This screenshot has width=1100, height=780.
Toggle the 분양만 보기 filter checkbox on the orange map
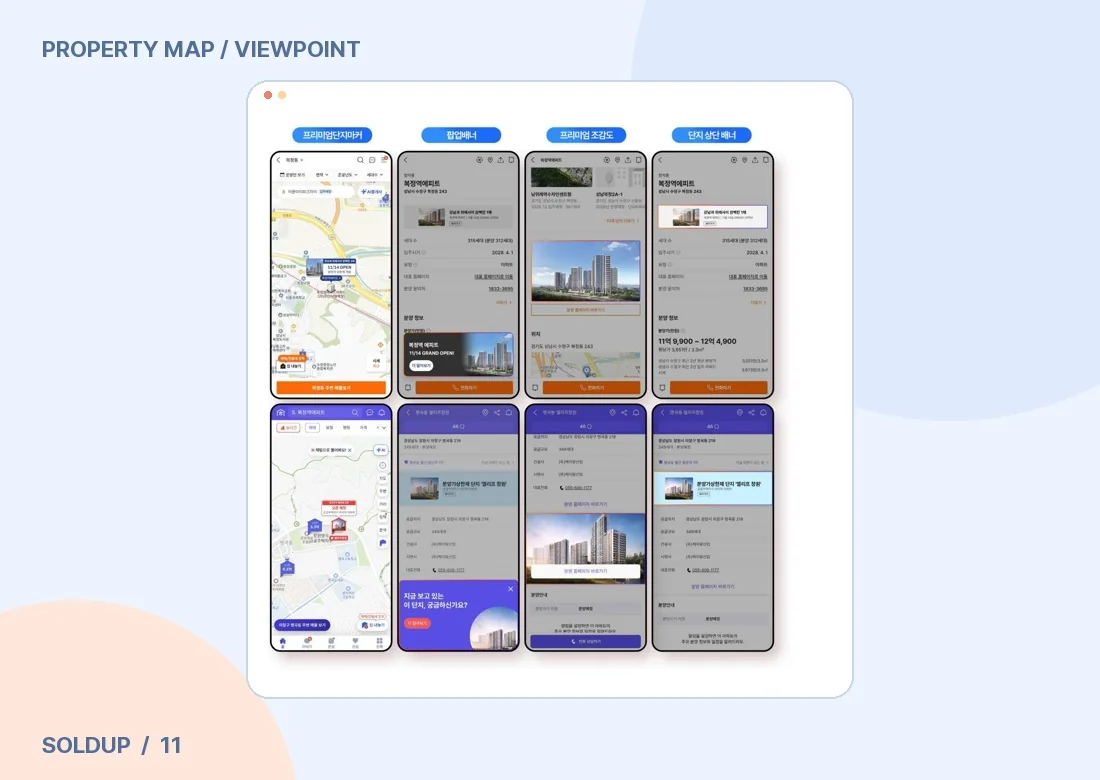[293, 175]
